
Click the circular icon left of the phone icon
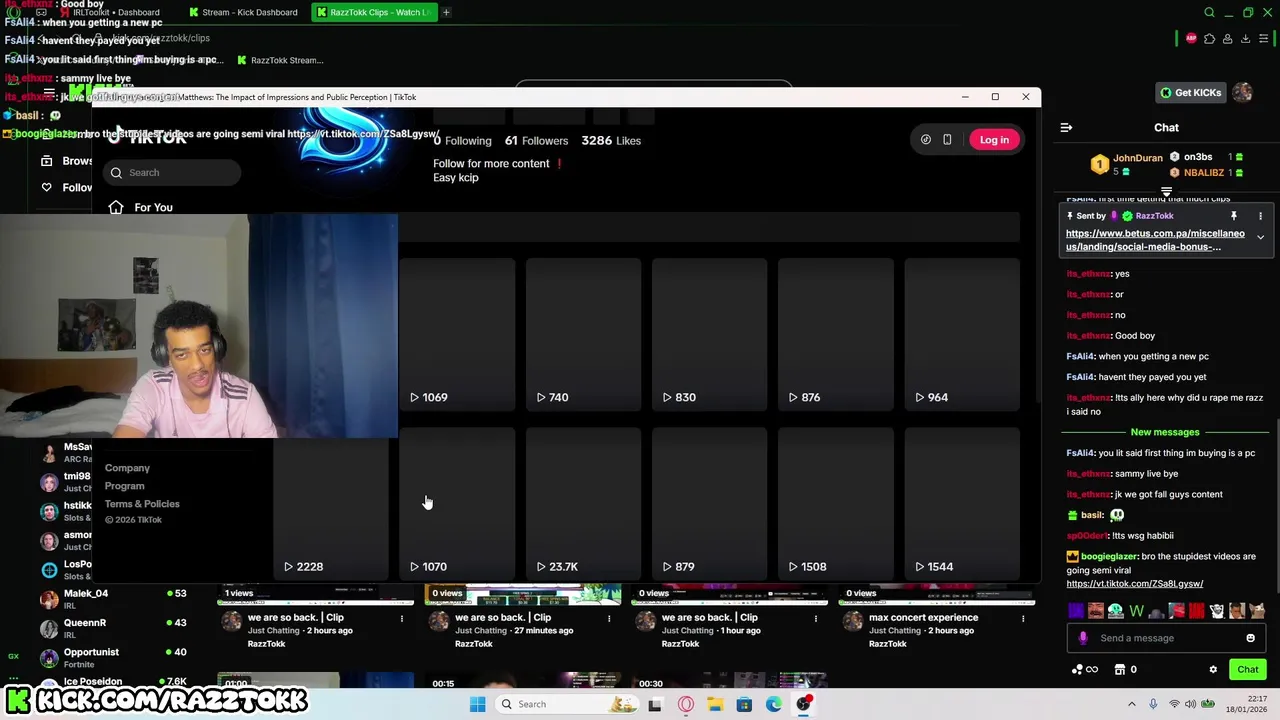pyautogui.click(x=926, y=140)
